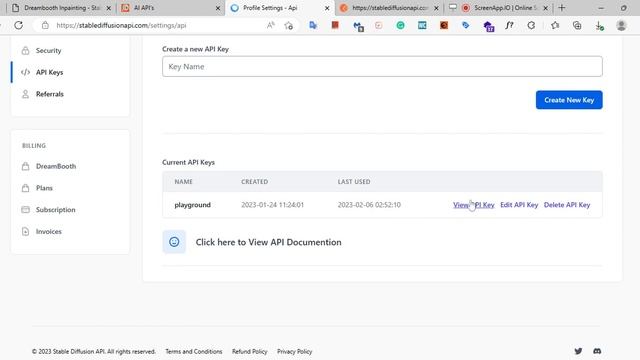Click here to View API Documention
Viewport: 640px width, 360px height.
269,242
